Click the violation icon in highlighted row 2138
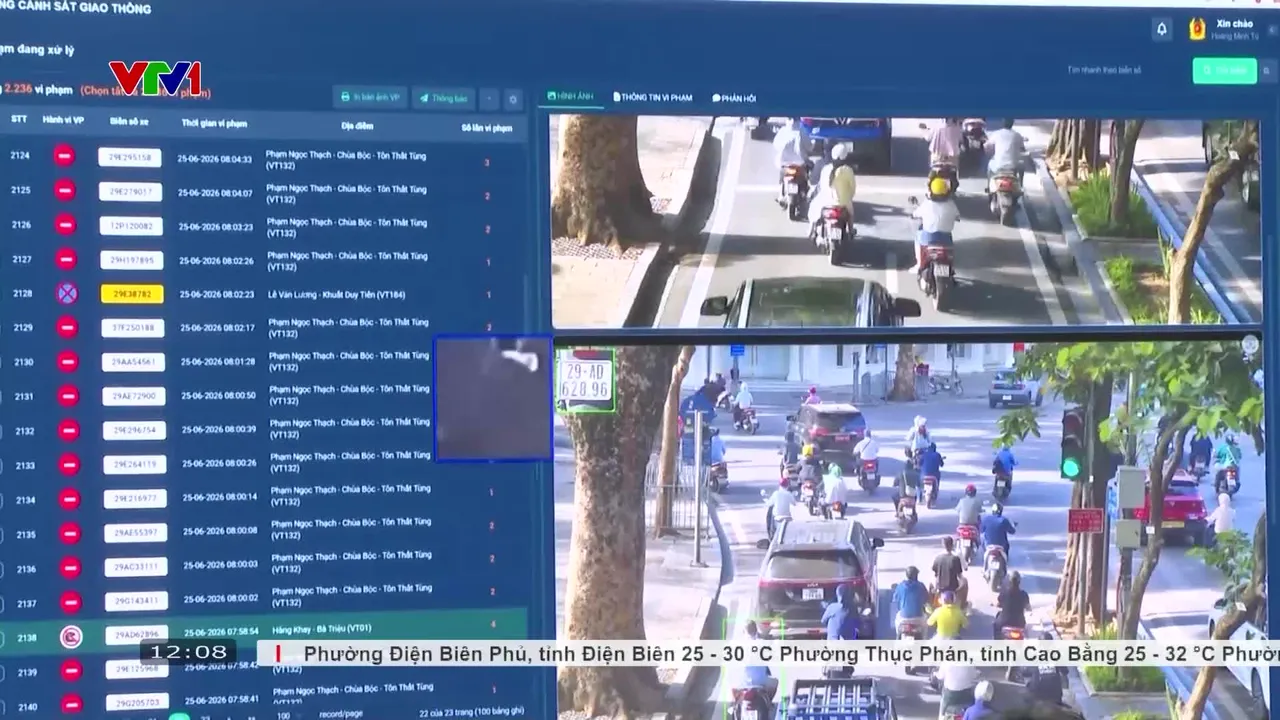The width and height of the screenshot is (1280, 720). coord(70,636)
